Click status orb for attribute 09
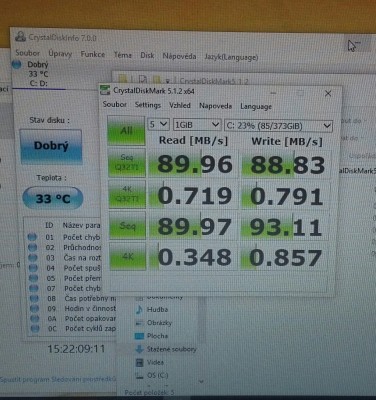The height and width of the screenshot is (400, 376). tap(34, 308)
